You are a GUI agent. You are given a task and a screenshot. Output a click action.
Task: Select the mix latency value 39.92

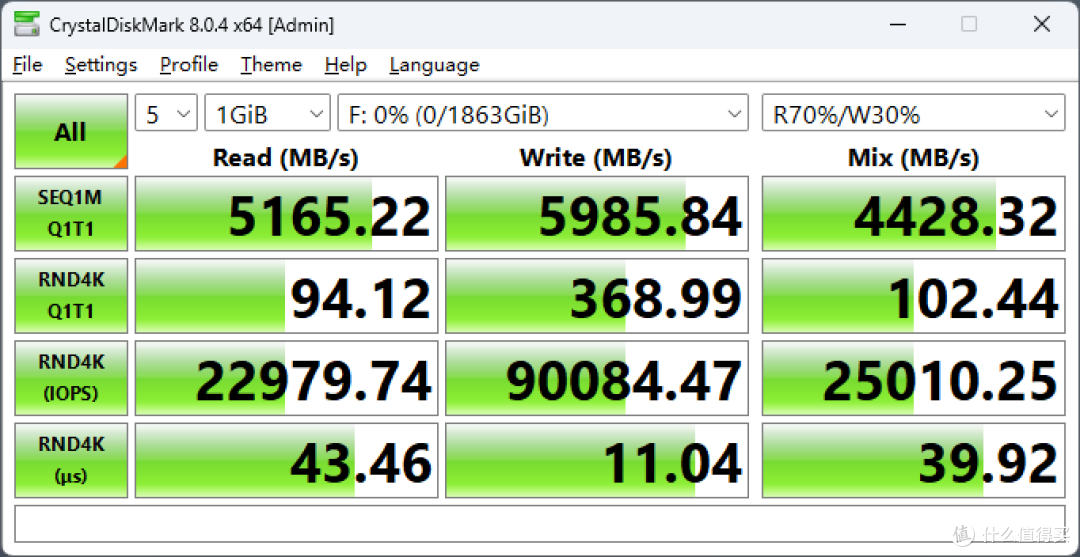point(913,461)
